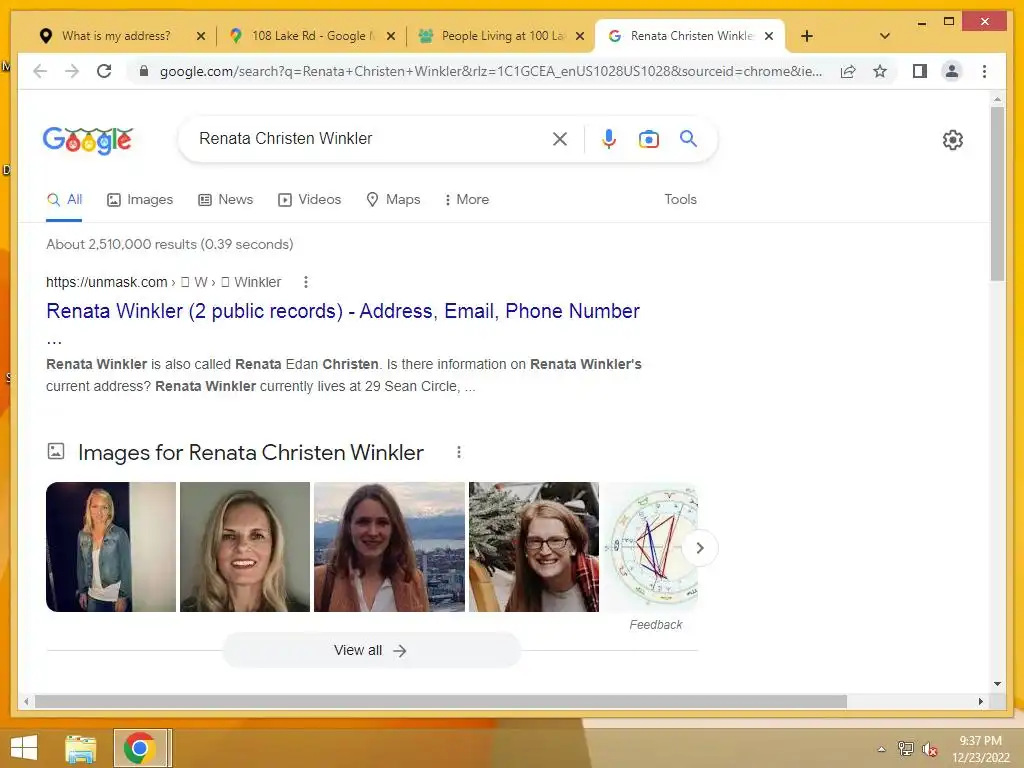This screenshot has height=768, width=1024.
Task: Select the Images search filter
Action: (140, 200)
